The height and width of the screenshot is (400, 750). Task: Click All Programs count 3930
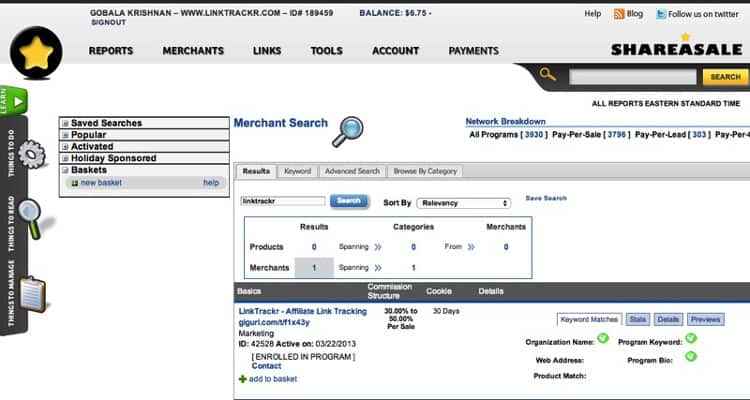pos(534,135)
